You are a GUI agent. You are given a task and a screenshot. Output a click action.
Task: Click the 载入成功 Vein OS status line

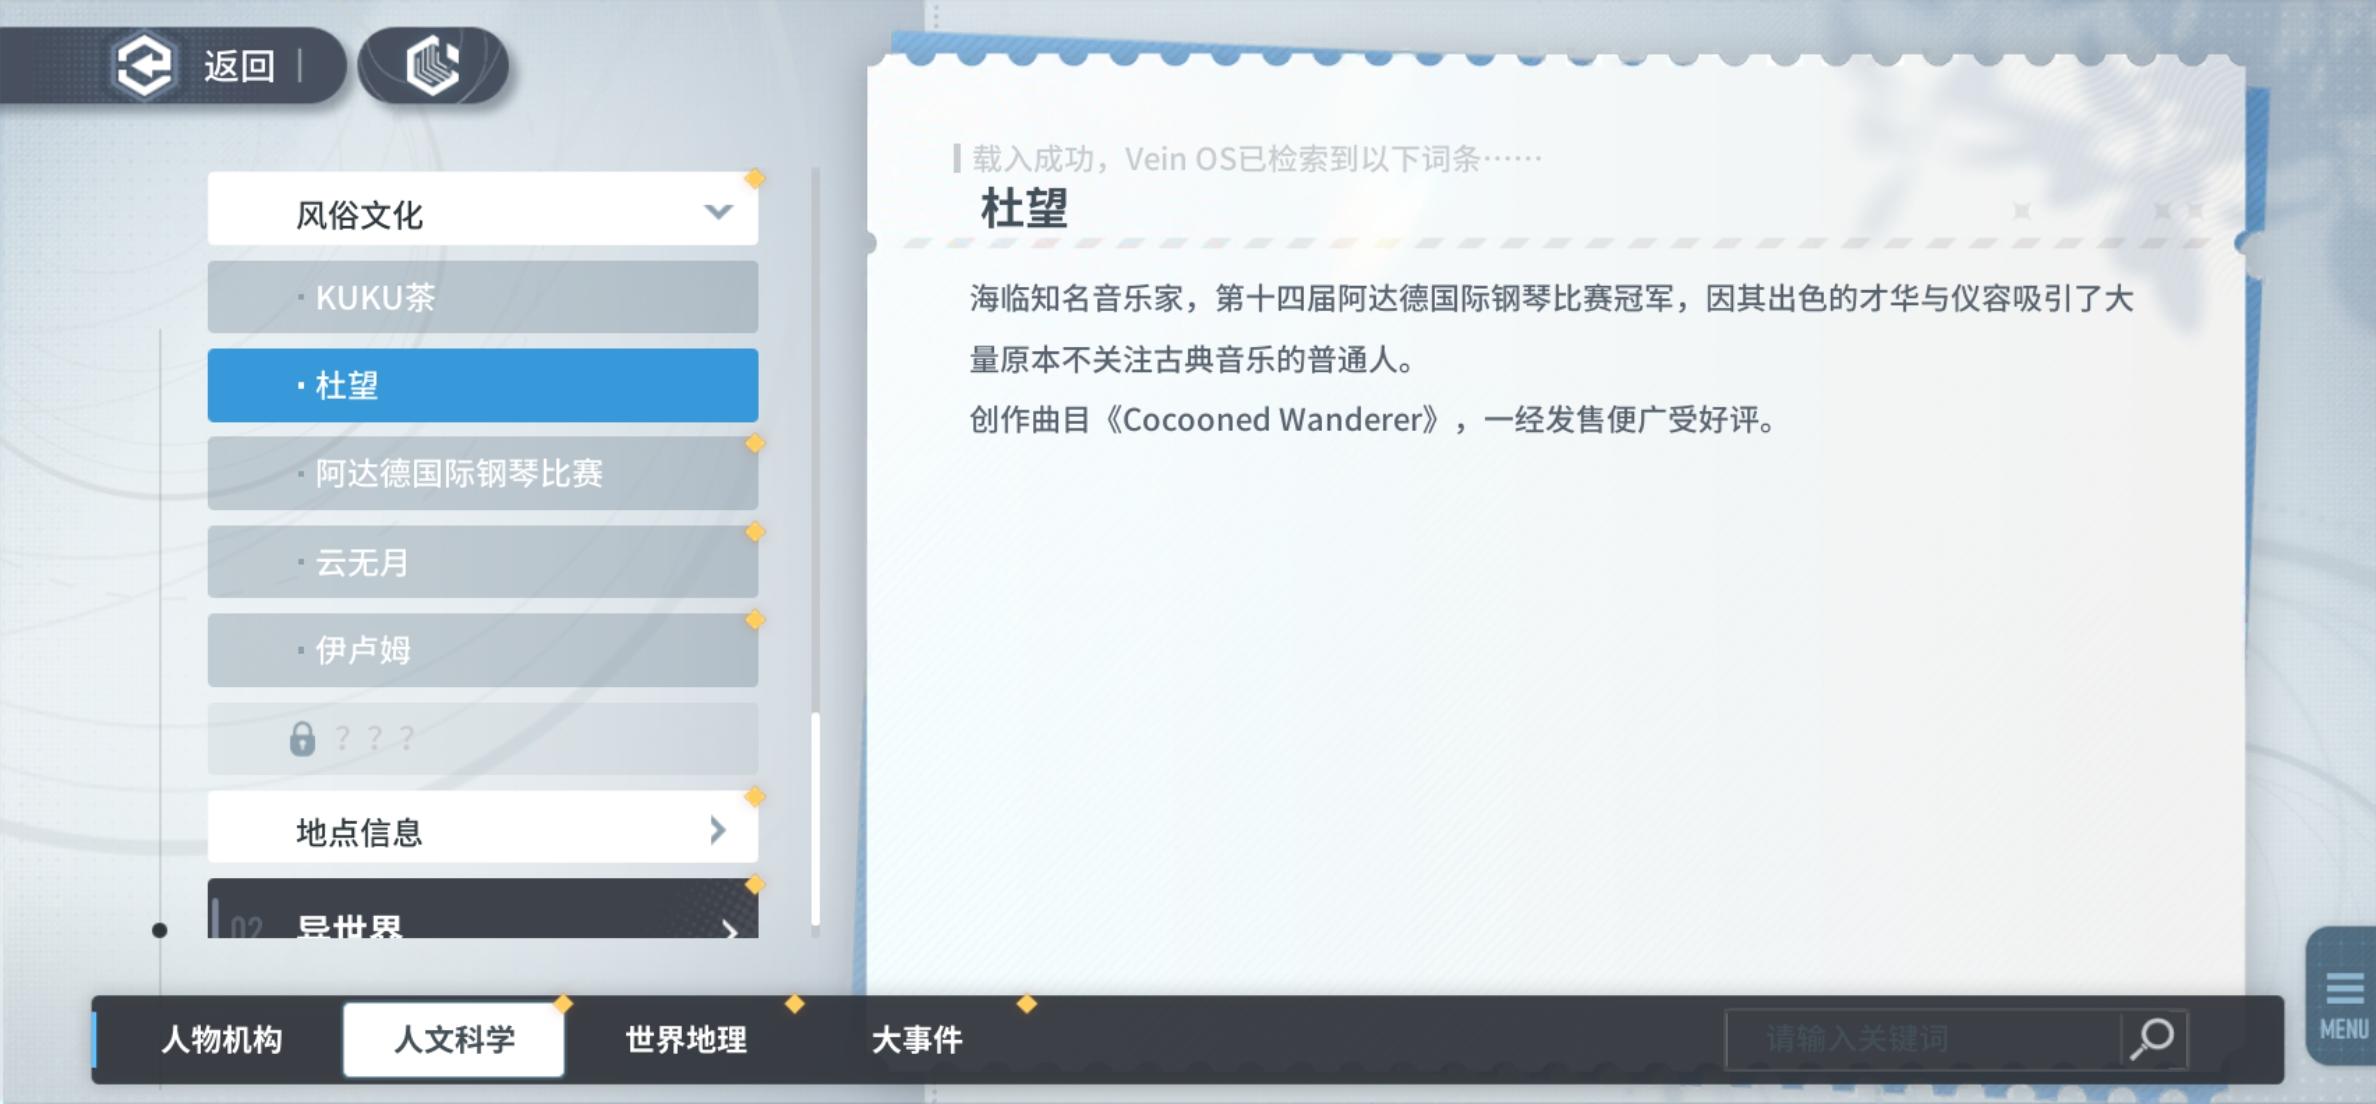coord(1256,158)
